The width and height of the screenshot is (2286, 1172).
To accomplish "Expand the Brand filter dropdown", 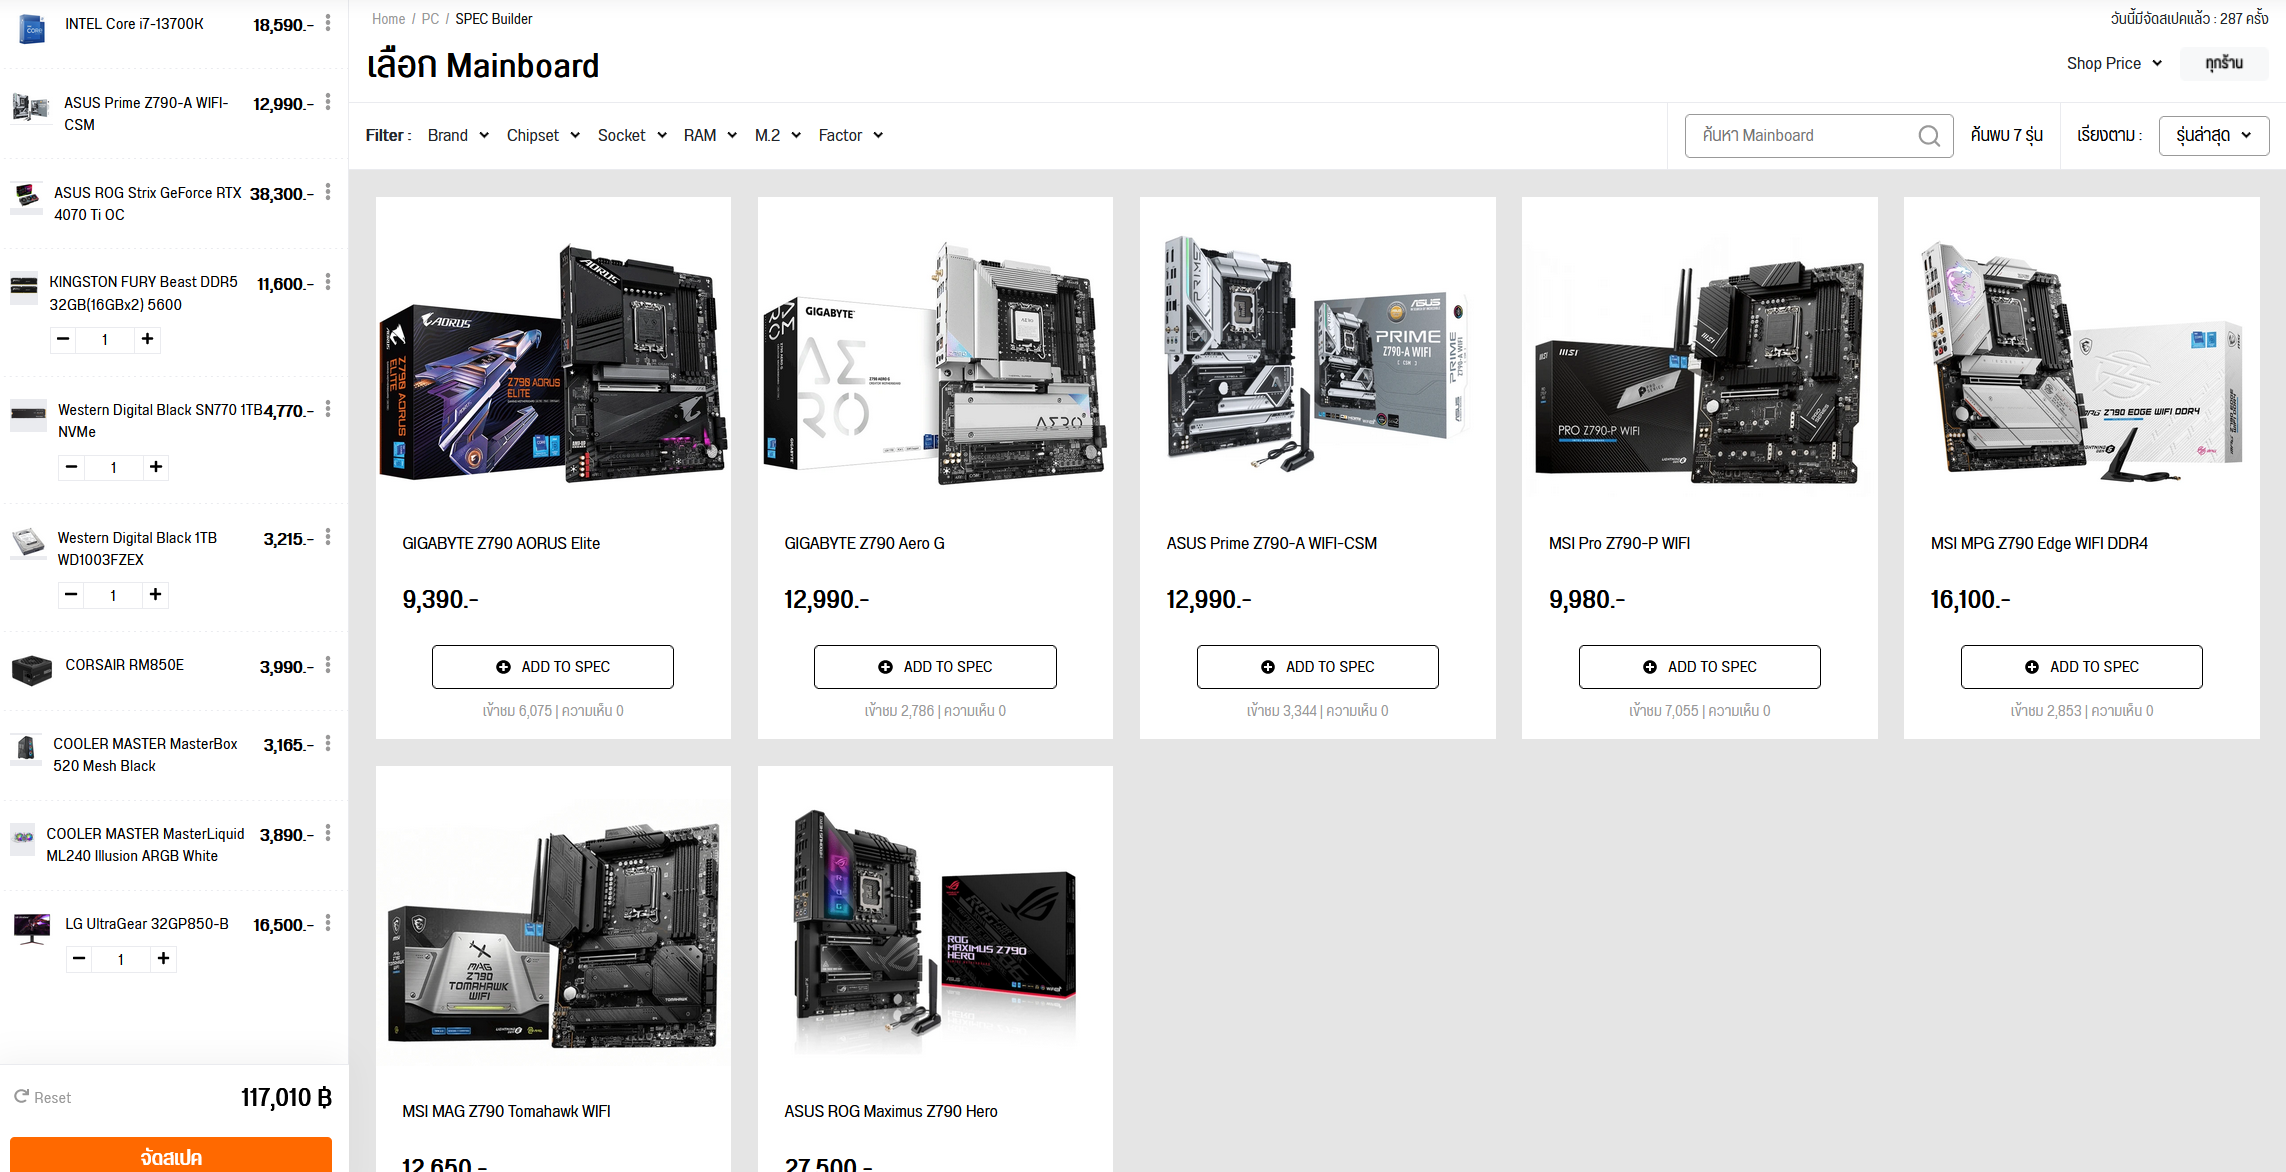I will pyautogui.click(x=459, y=135).
